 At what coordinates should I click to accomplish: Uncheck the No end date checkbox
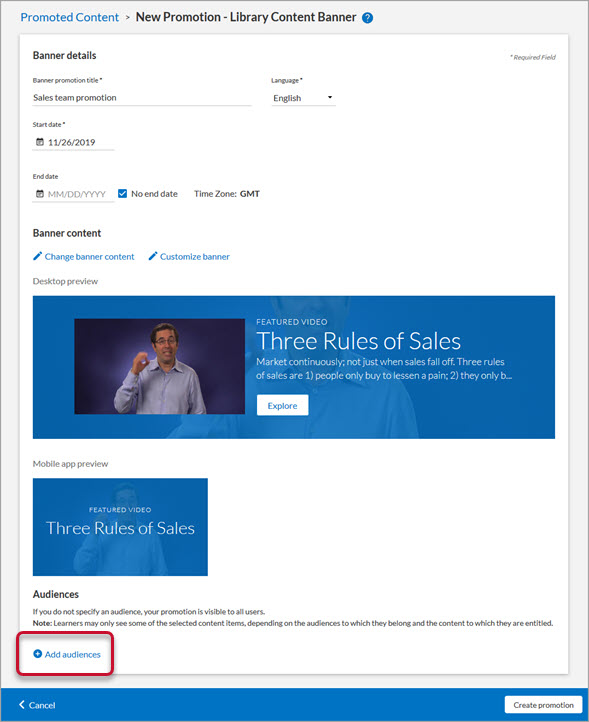122,193
